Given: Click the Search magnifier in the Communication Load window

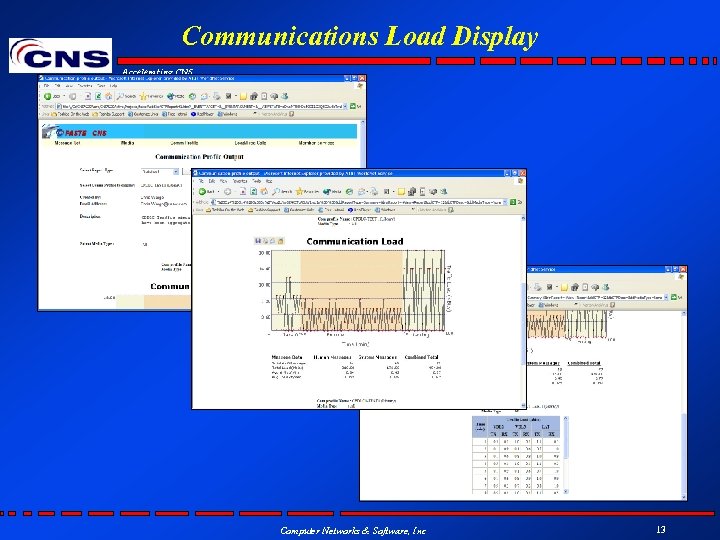Looking at the screenshot, I should coord(276,191).
